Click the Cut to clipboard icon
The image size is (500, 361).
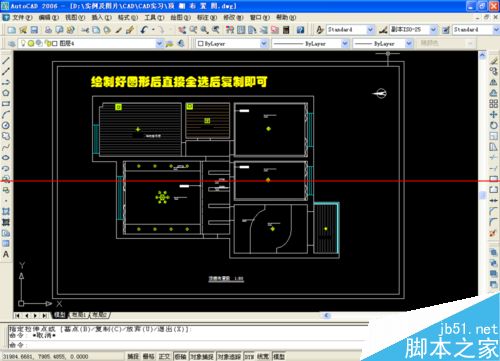coord(85,30)
